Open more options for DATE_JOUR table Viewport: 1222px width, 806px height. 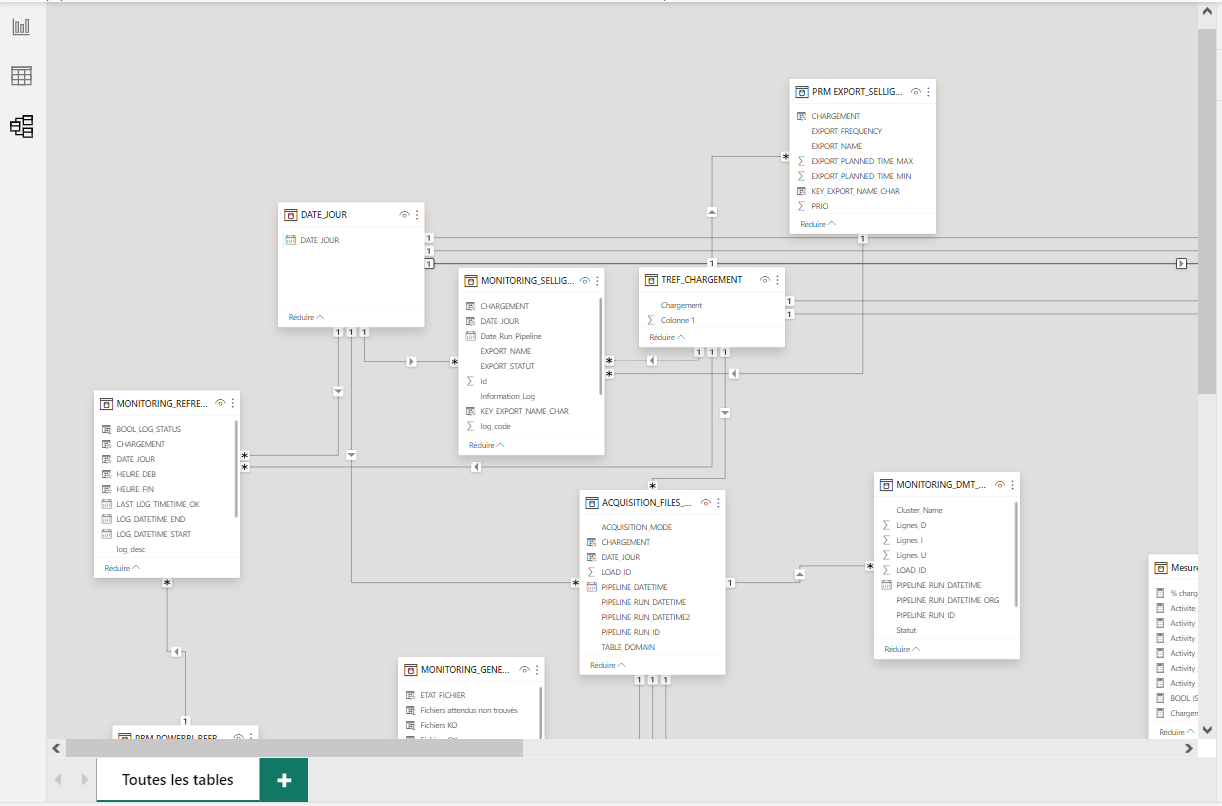click(417, 215)
